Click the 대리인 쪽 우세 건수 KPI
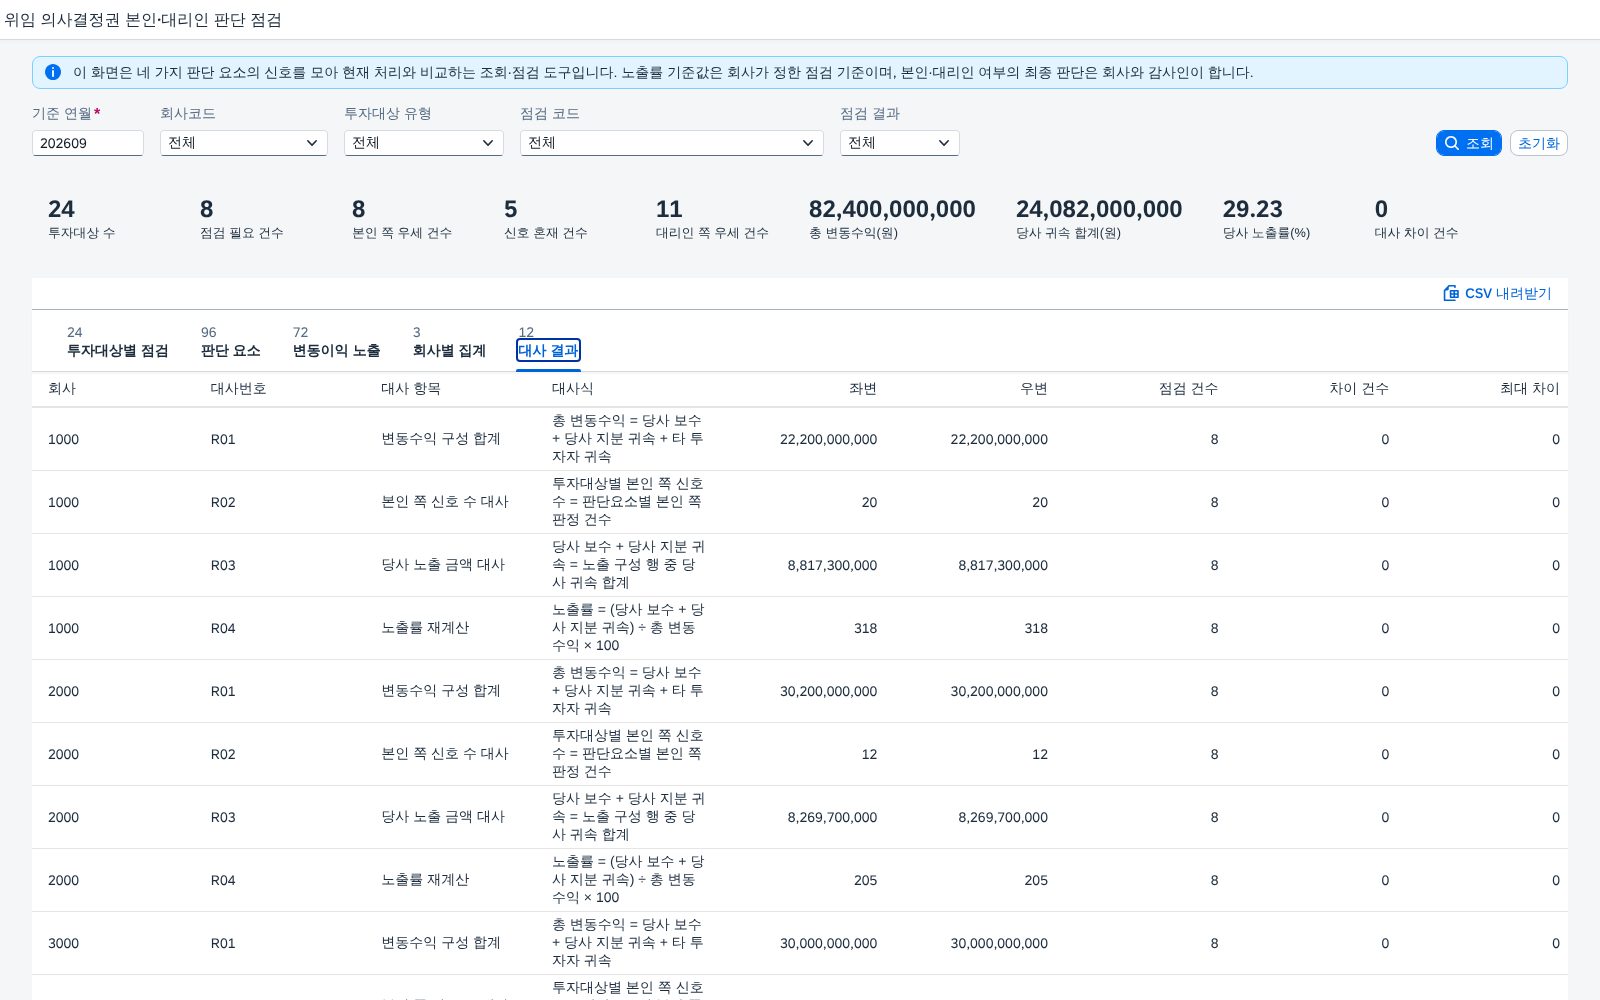 712,219
